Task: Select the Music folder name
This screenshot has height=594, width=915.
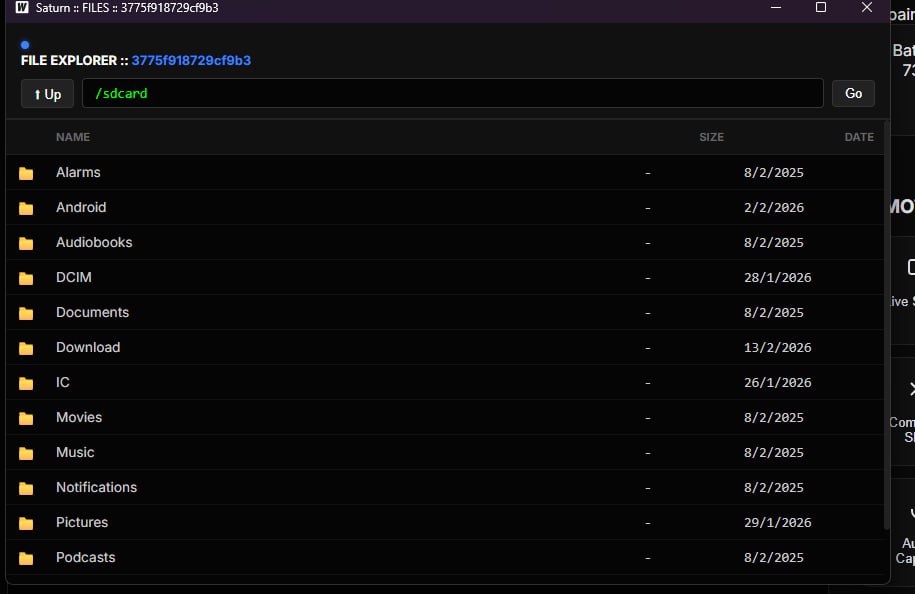Action: pos(75,452)
